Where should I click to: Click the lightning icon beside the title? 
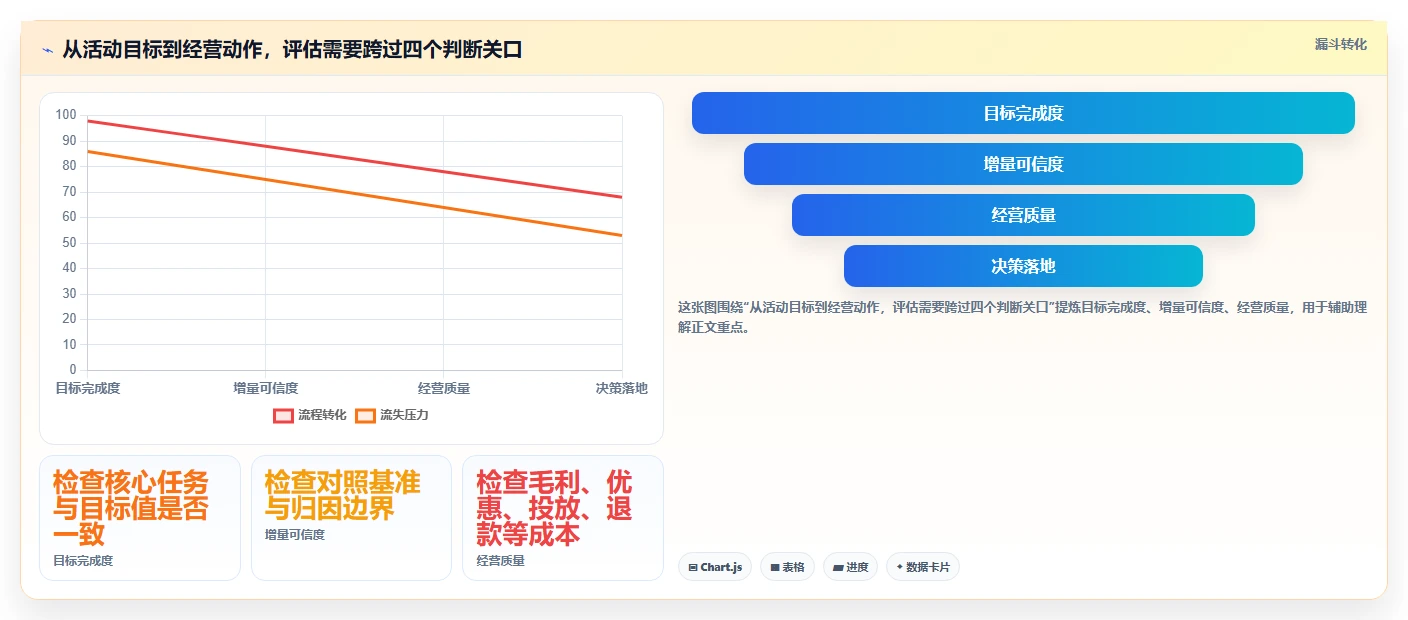coord(47,50)
